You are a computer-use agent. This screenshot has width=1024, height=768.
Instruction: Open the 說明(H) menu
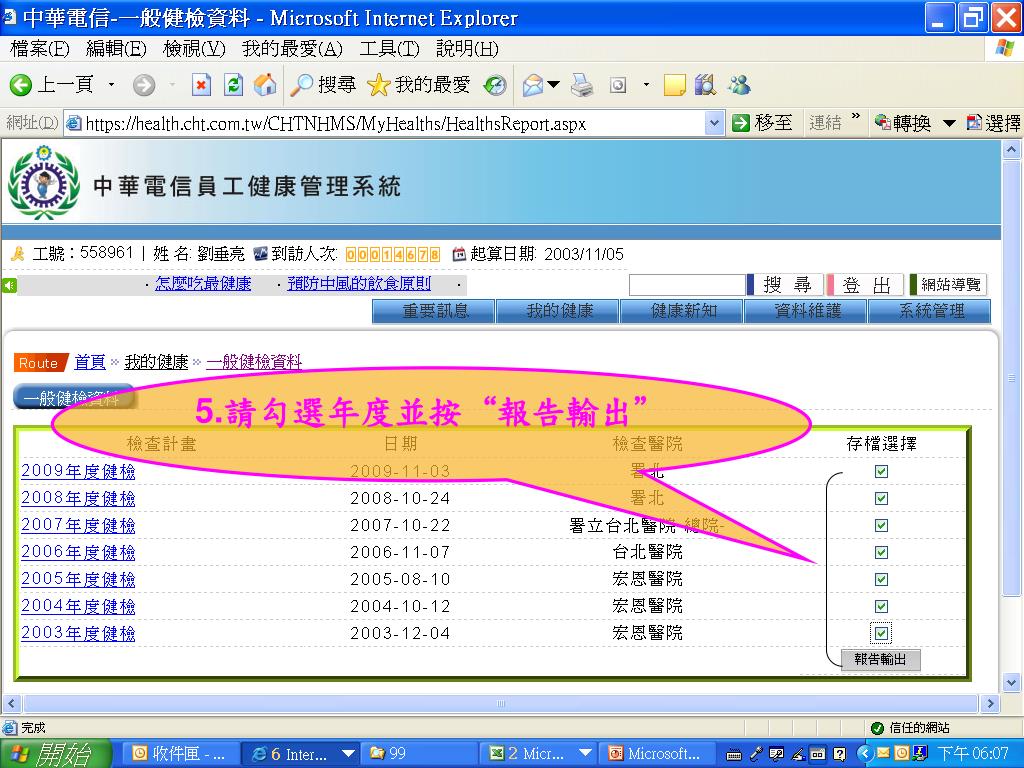click(467, 49)
